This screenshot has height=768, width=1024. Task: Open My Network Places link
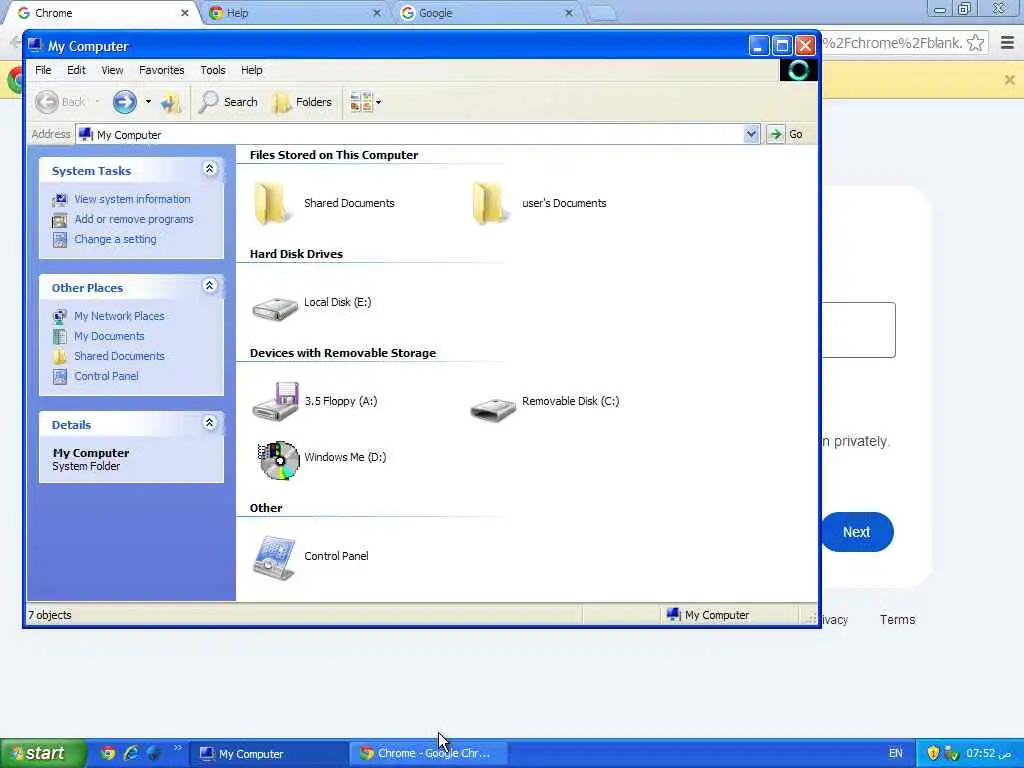coord(119,316)
